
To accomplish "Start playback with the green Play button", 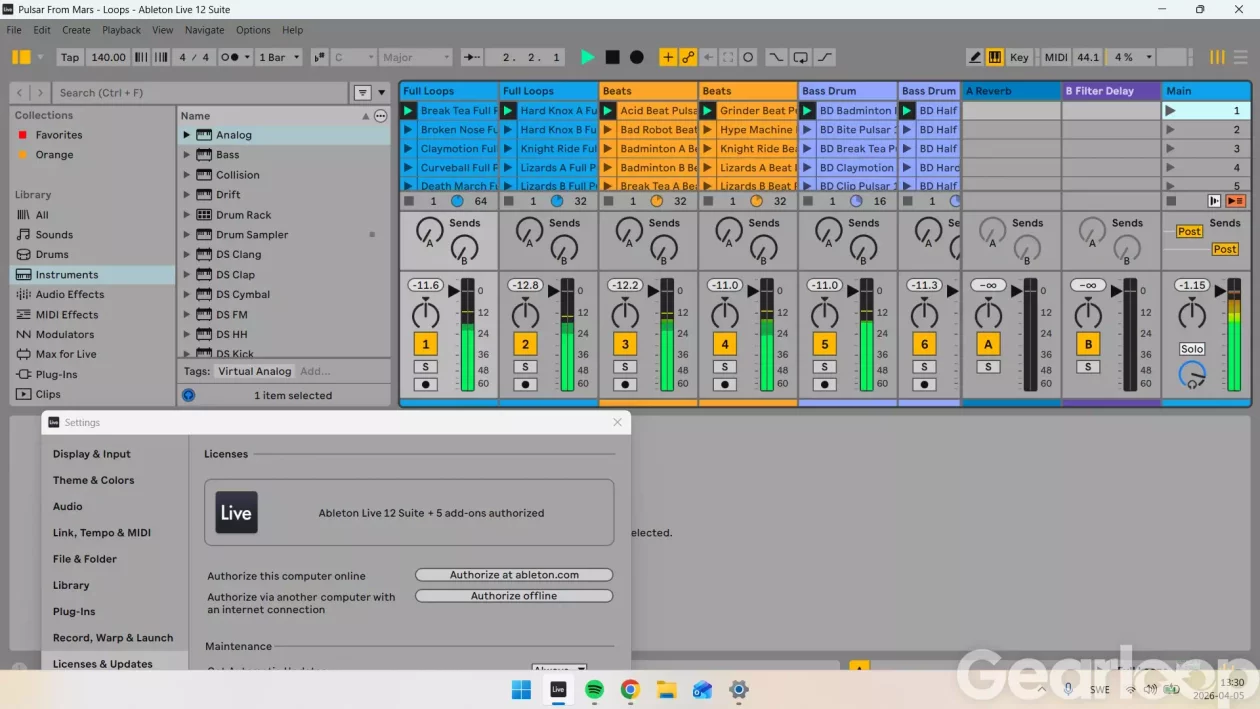I will point(588,57).
